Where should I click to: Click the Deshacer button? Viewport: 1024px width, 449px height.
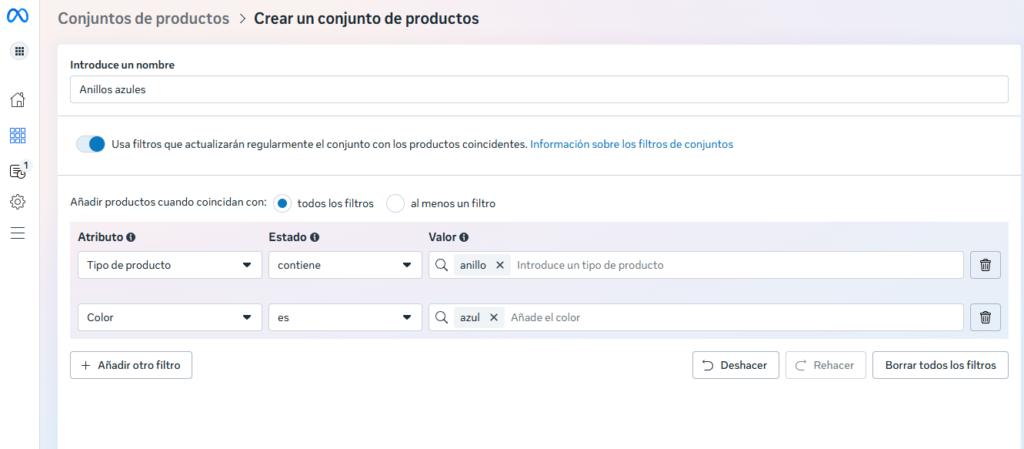click(735, 365)
